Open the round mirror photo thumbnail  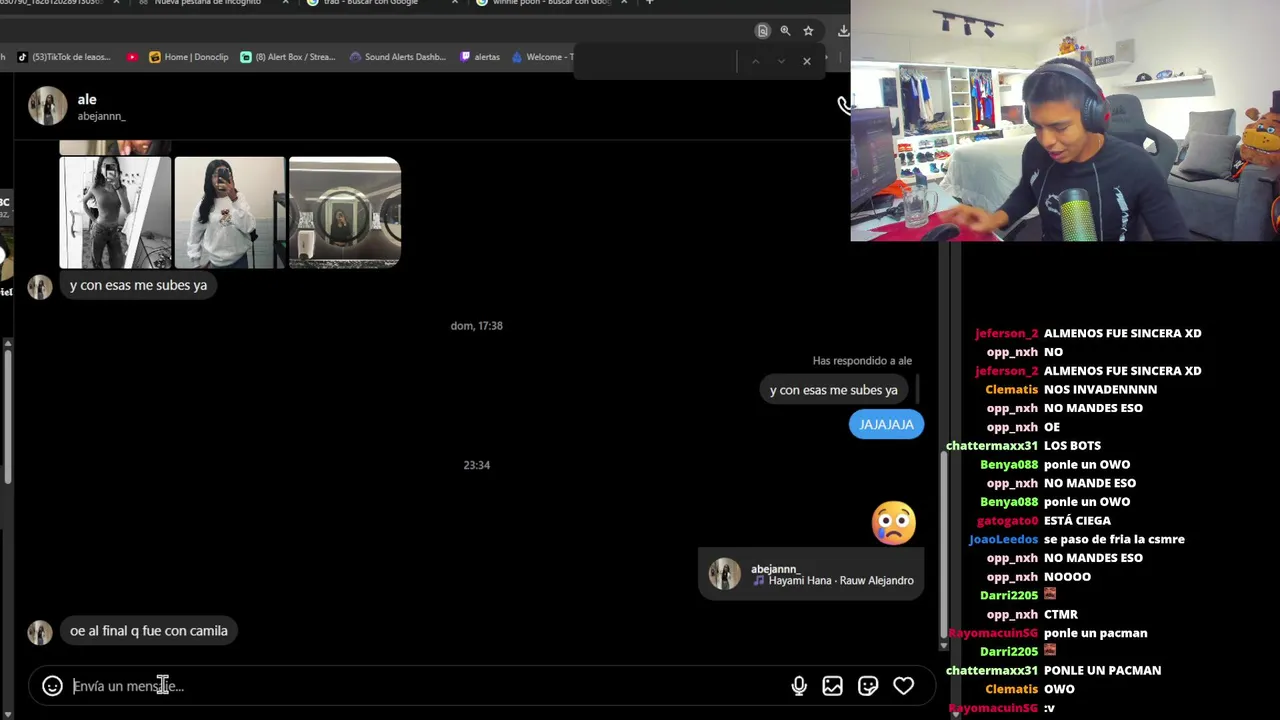tap(345, 212)
